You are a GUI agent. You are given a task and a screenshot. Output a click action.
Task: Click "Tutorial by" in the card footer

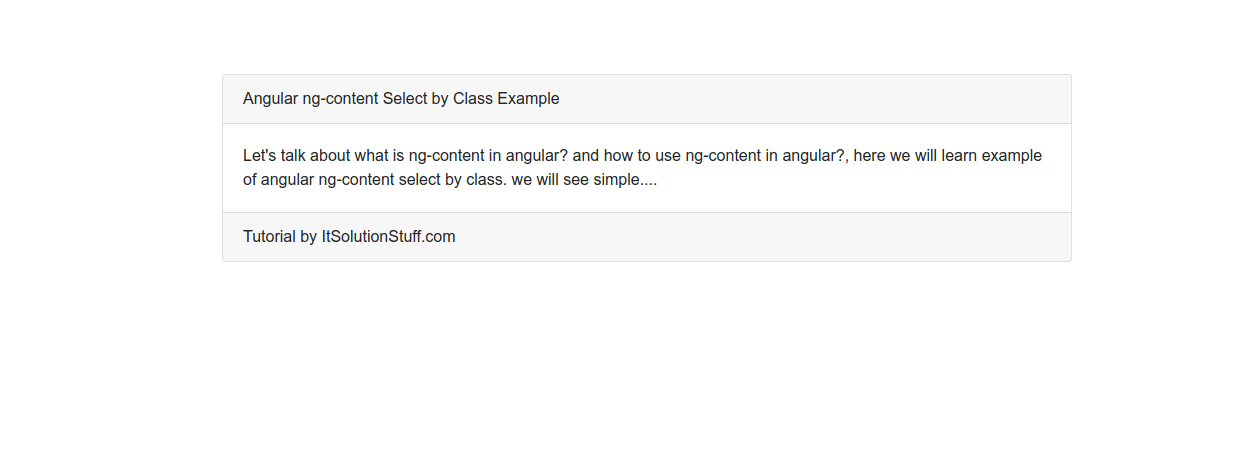coord(280,237)
